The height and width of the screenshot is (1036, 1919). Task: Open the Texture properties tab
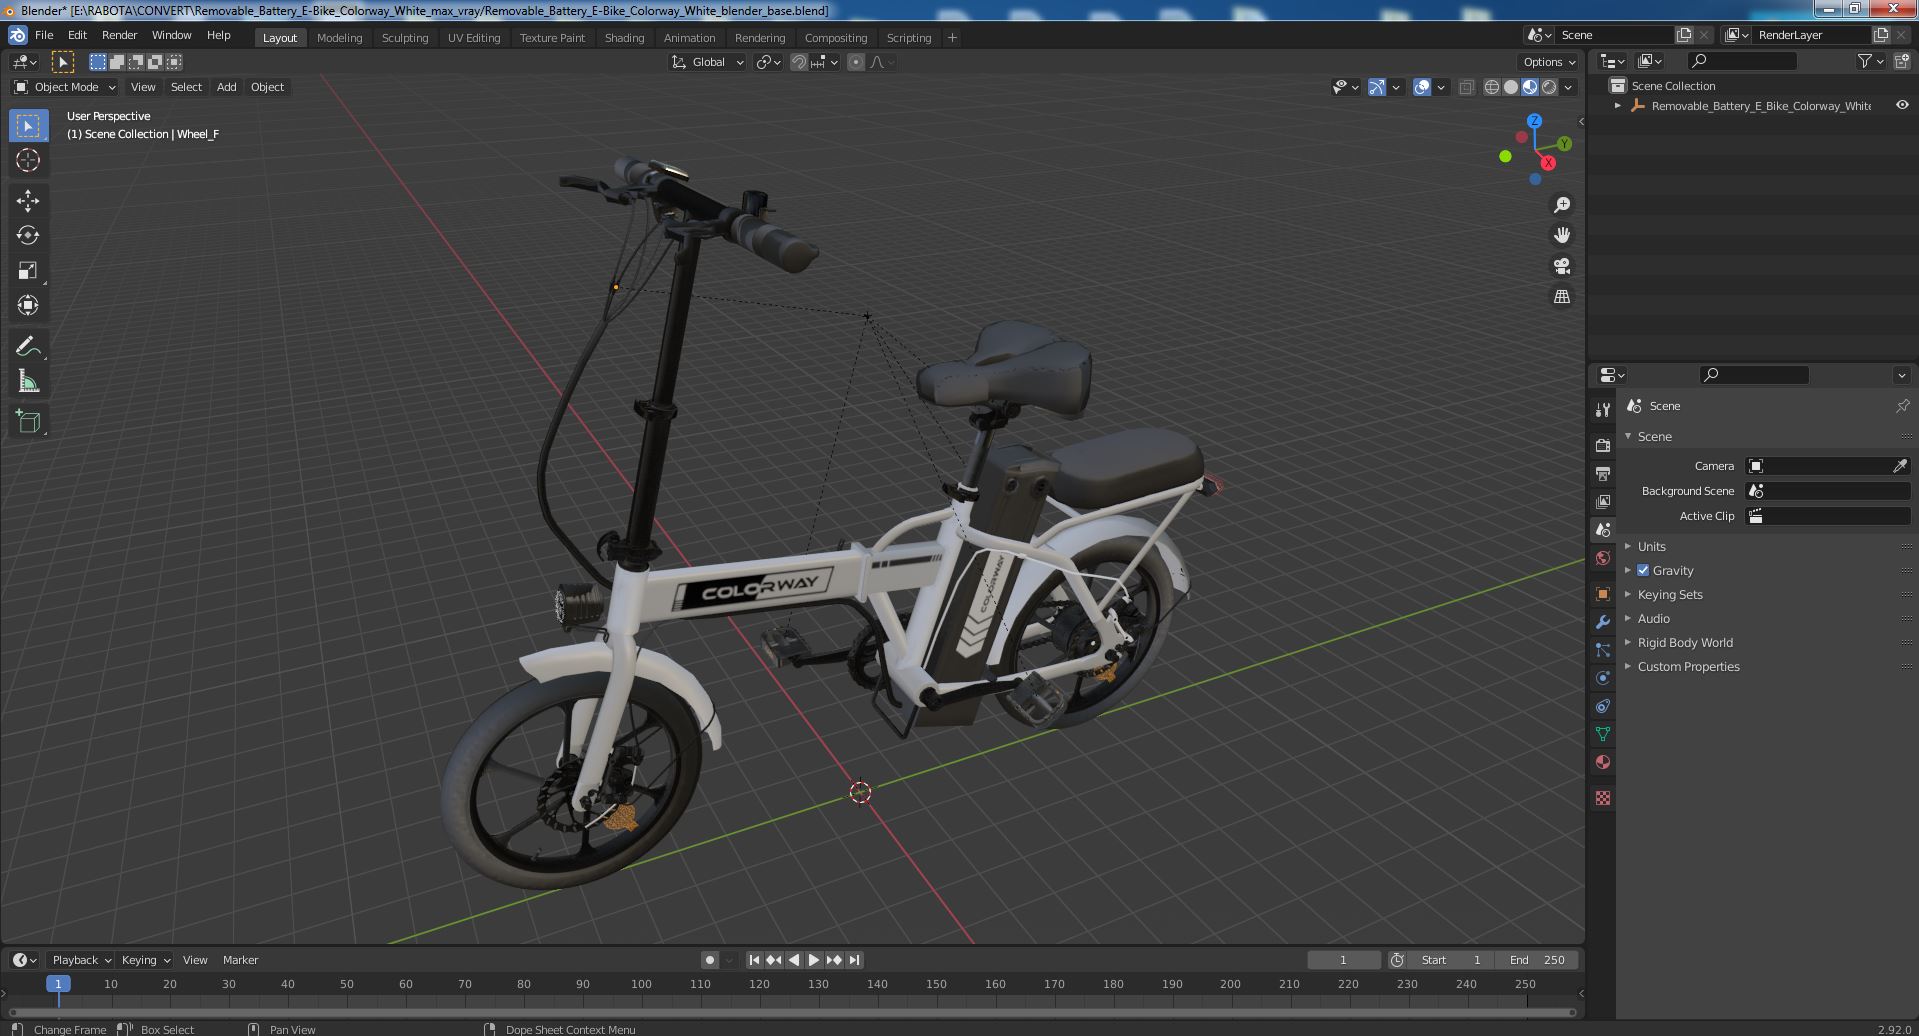(1603, 798)
